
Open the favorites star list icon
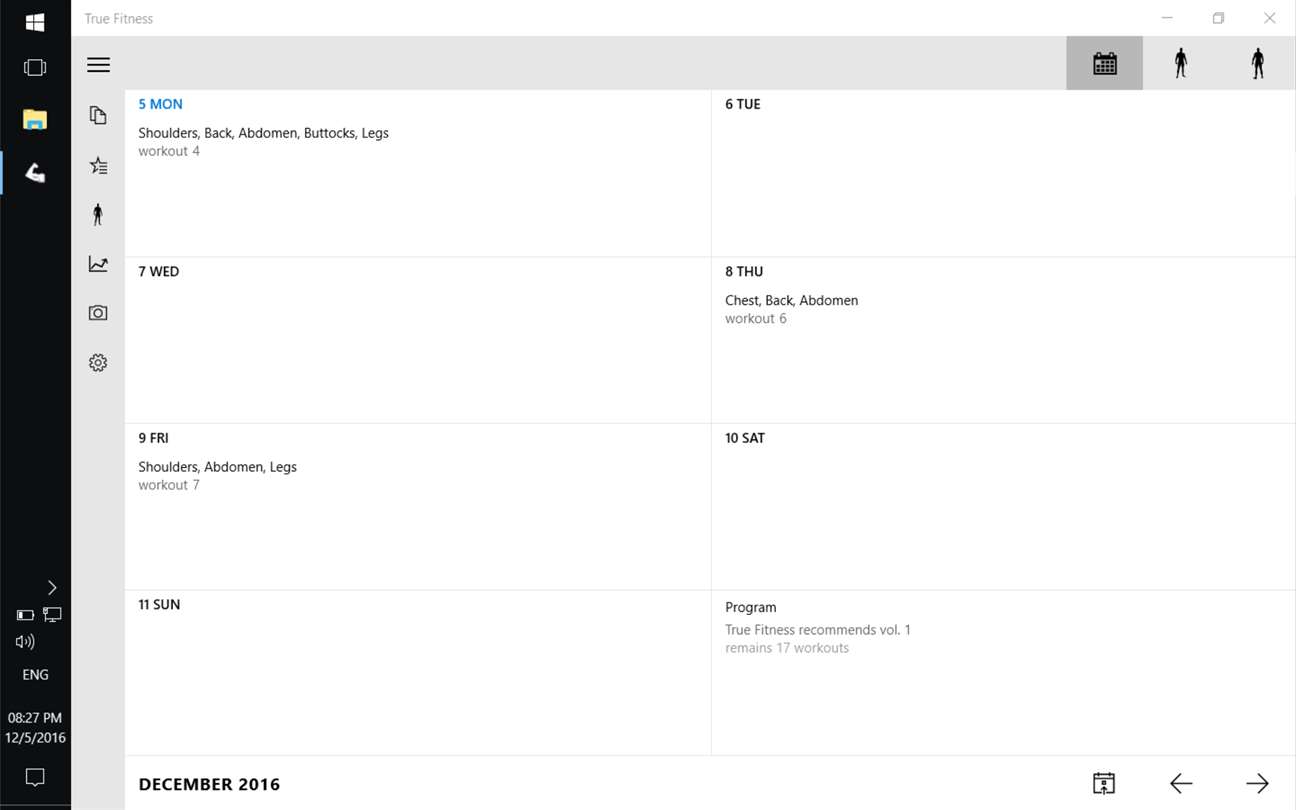(98, 166)
